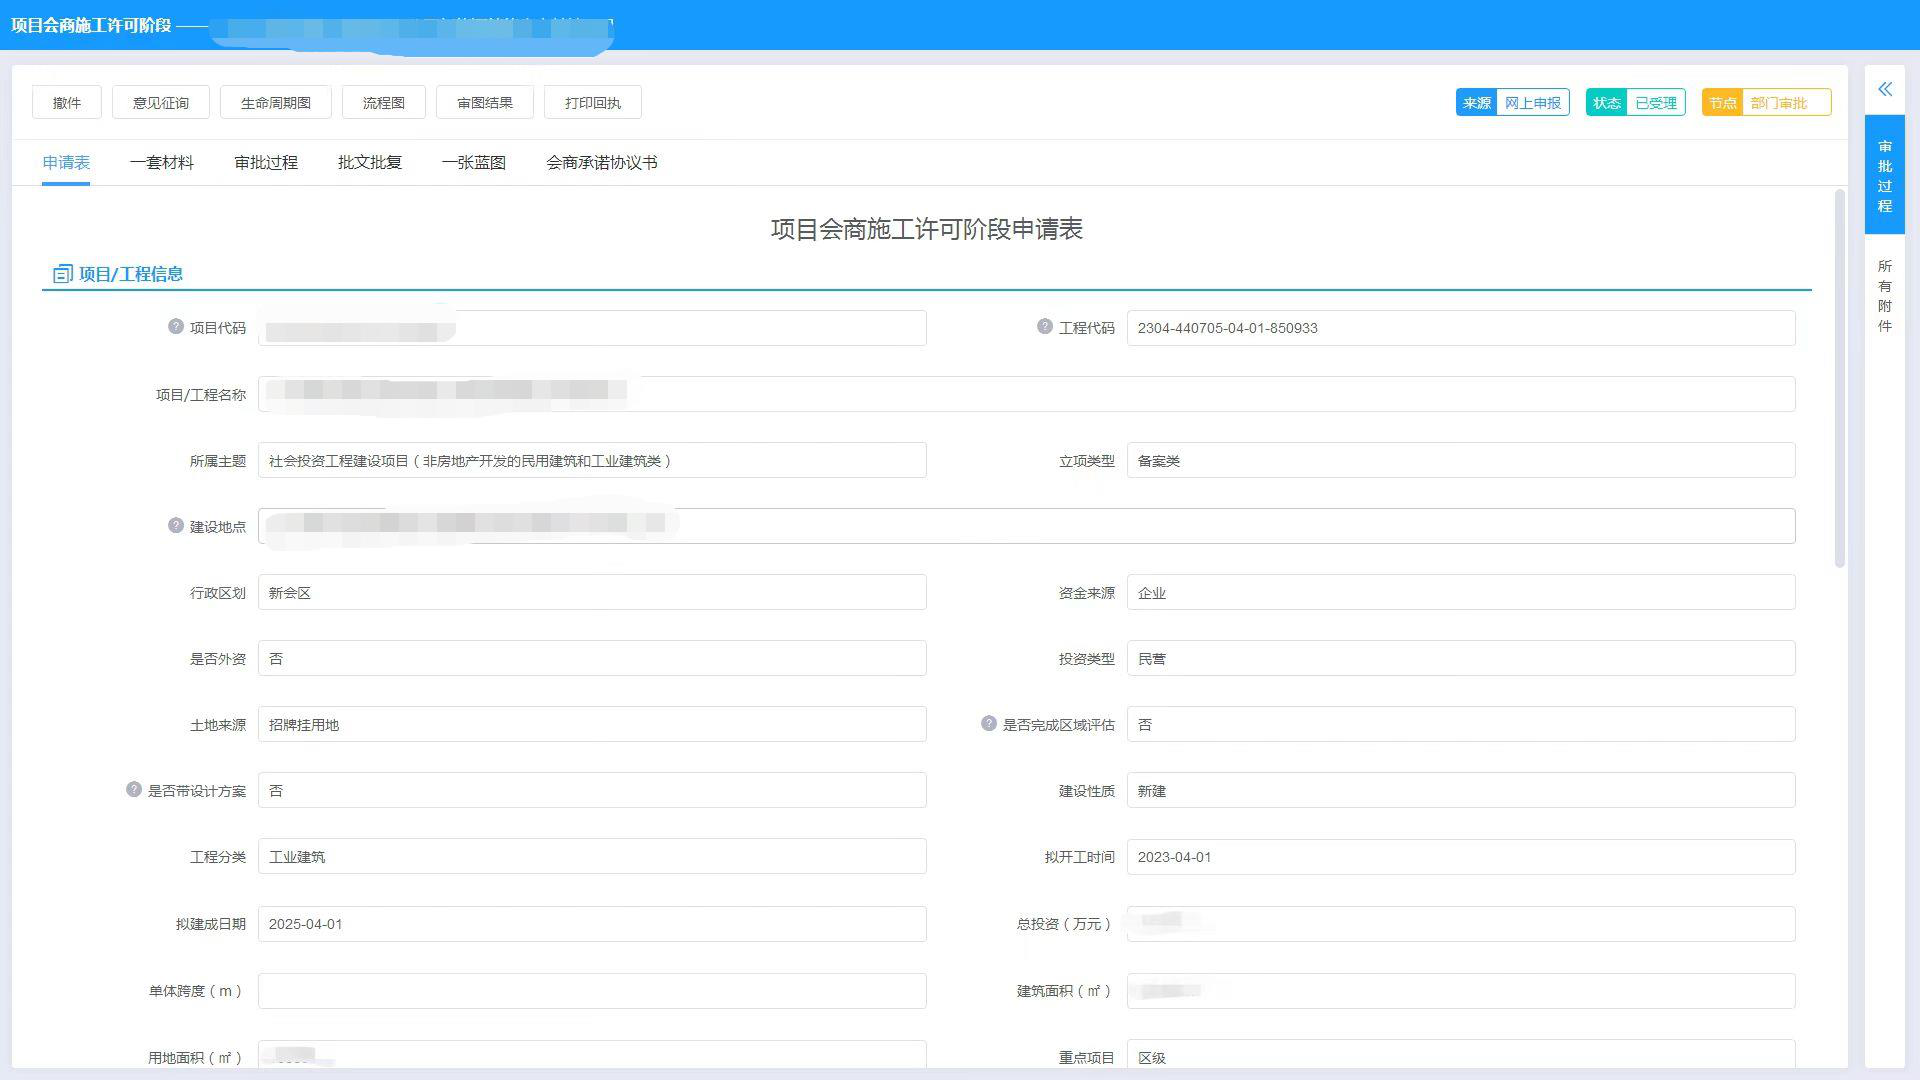
Task: Click the 是否带设计方案 question mark icon
Action: coord(133,790)
